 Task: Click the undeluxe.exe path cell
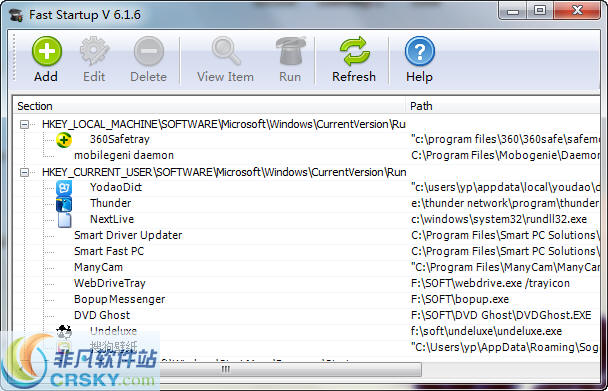coord(486,331)
